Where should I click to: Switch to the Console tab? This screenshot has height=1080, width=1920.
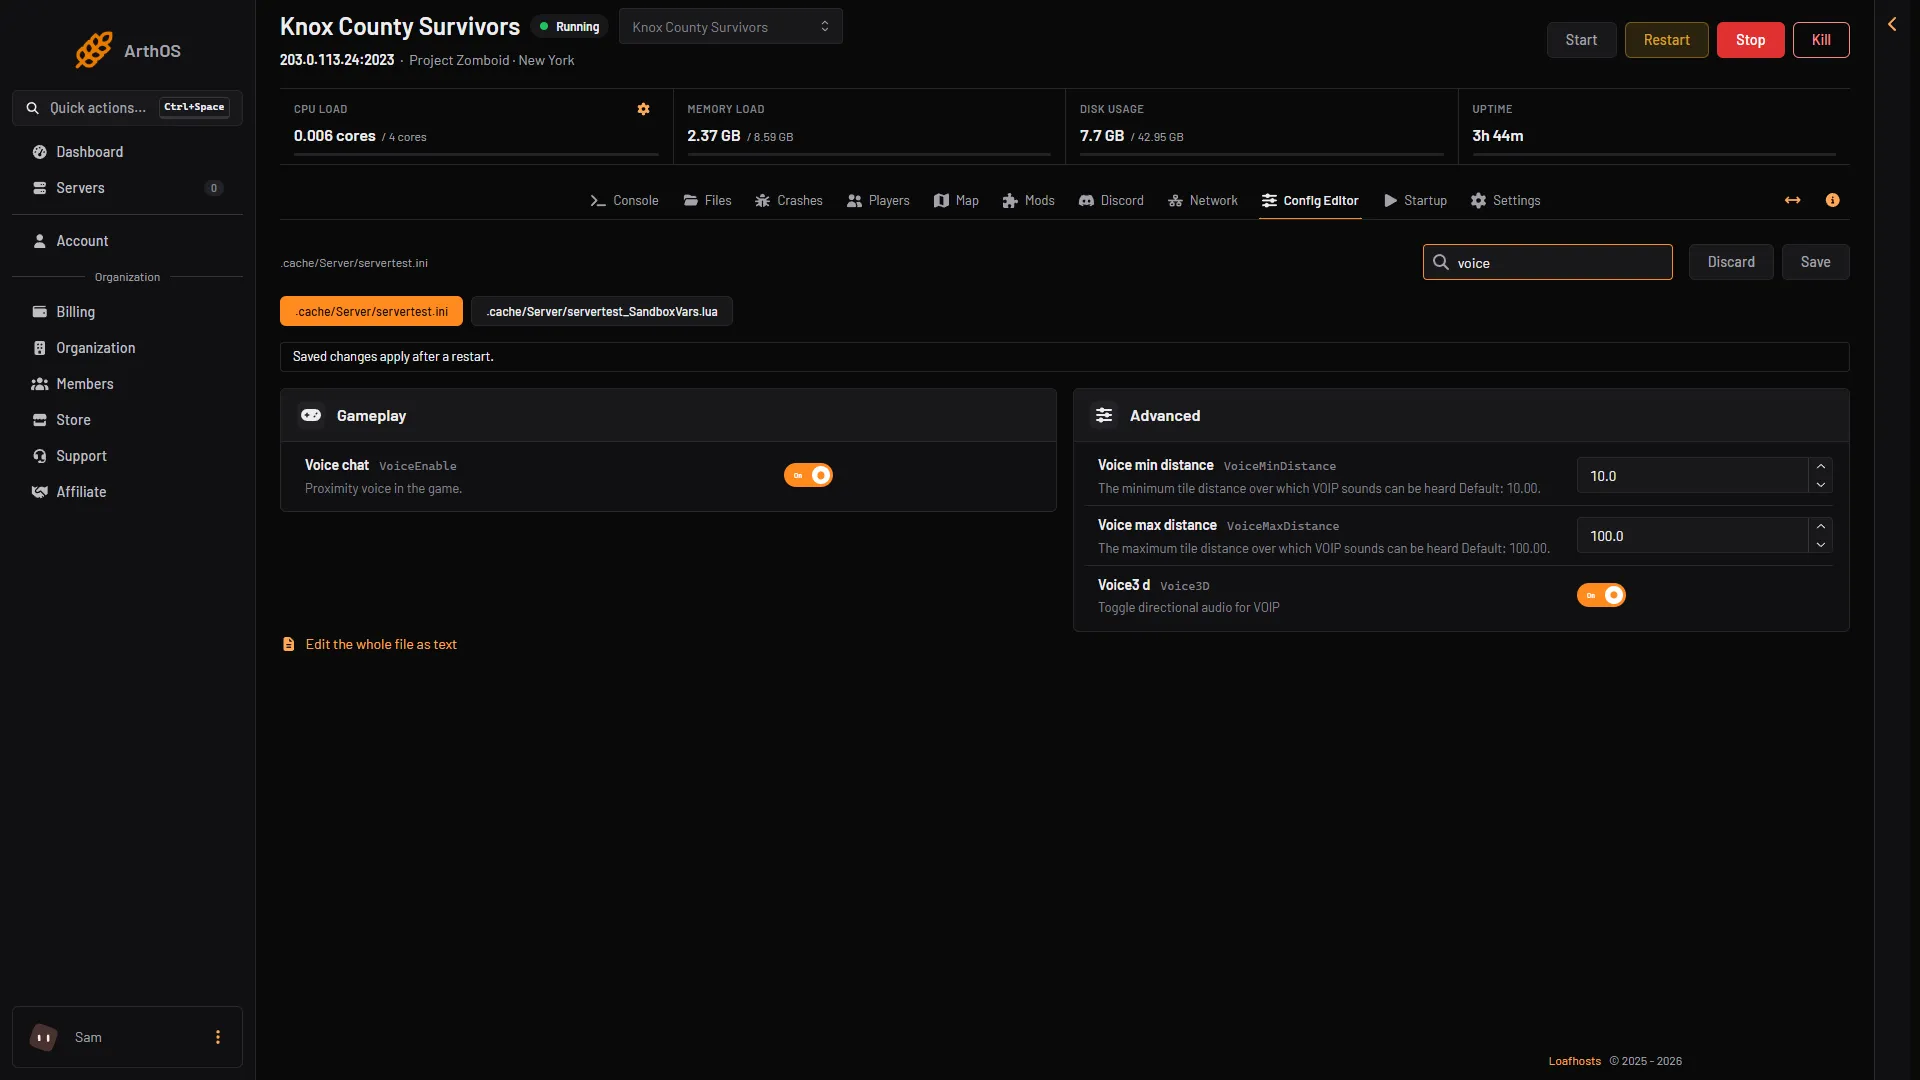pos(624,201)
